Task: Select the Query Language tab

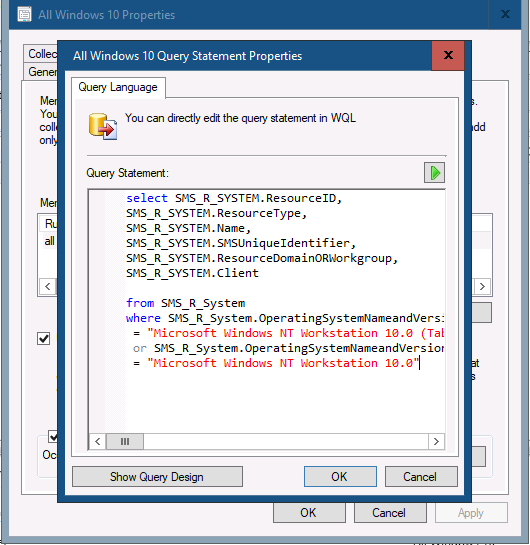Action: 118,87
